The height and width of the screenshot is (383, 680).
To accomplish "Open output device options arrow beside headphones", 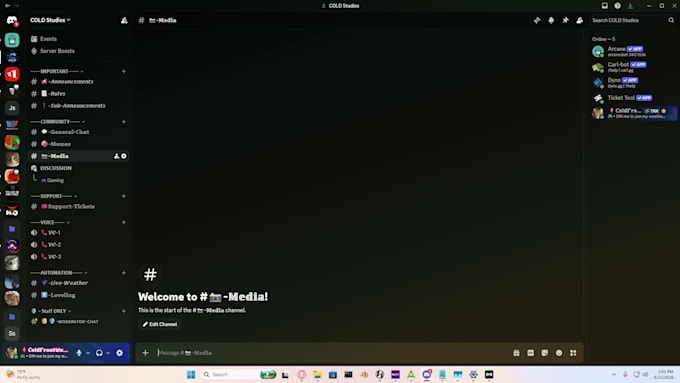I will tap(108, 353).
